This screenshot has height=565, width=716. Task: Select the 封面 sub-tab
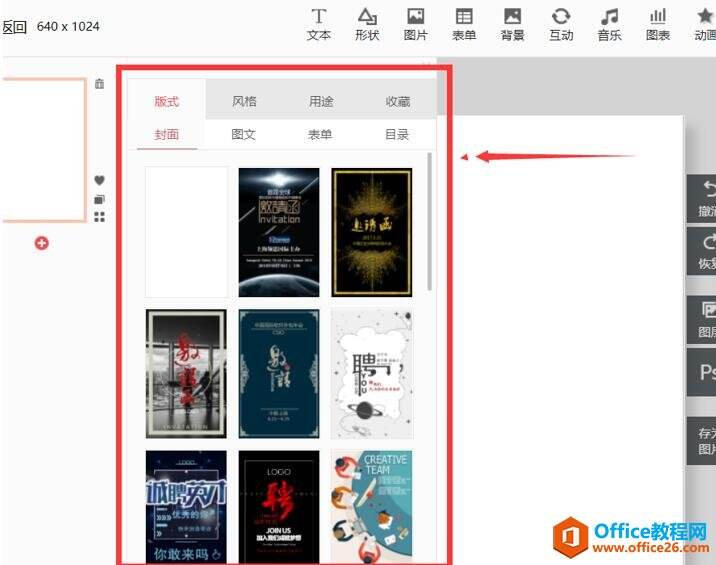[166, 134]
